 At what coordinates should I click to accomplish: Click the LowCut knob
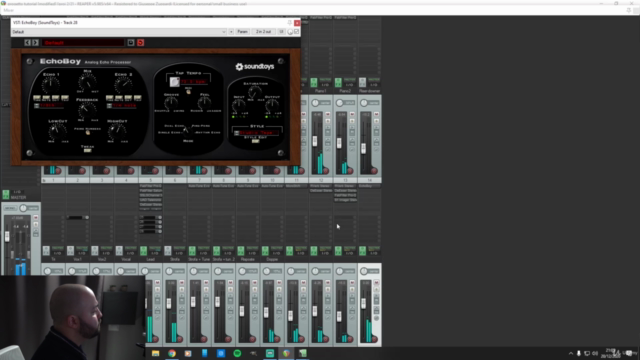point(57,131)
